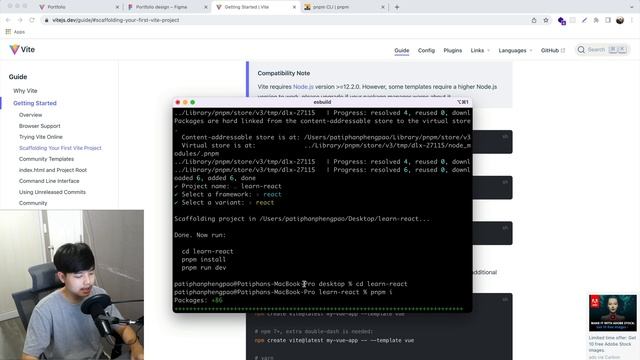640x360 pixels.
Task: Select the Getting Started | Vite tab
Action: (x=247, y=7)
